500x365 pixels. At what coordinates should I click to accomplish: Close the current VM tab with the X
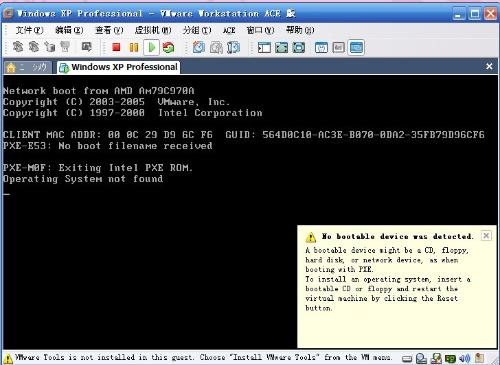click(489, 66)
